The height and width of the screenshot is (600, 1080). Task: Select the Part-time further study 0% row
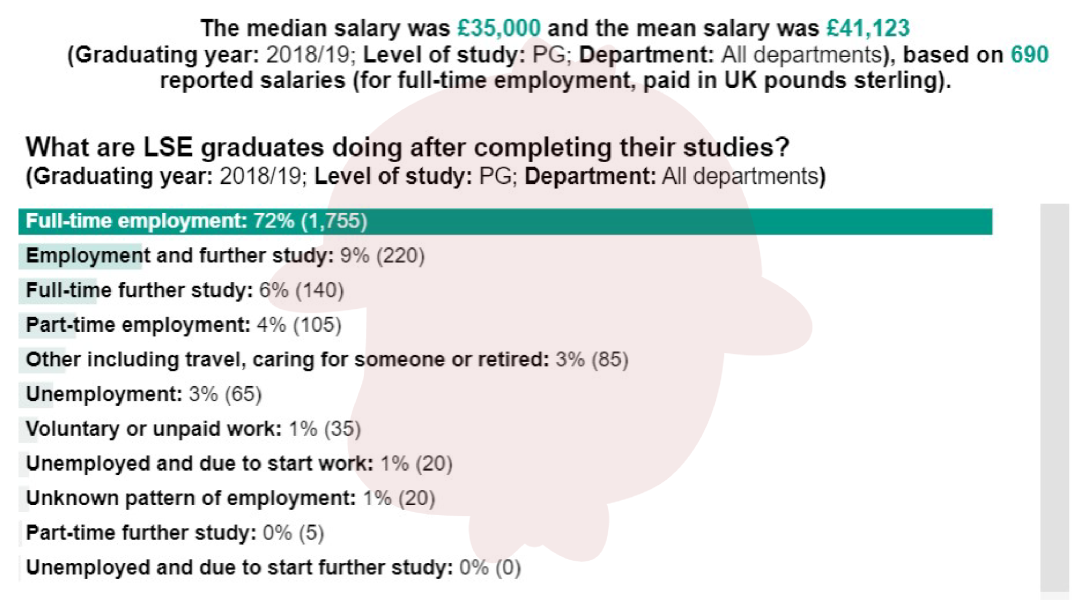tap(175, 533)
